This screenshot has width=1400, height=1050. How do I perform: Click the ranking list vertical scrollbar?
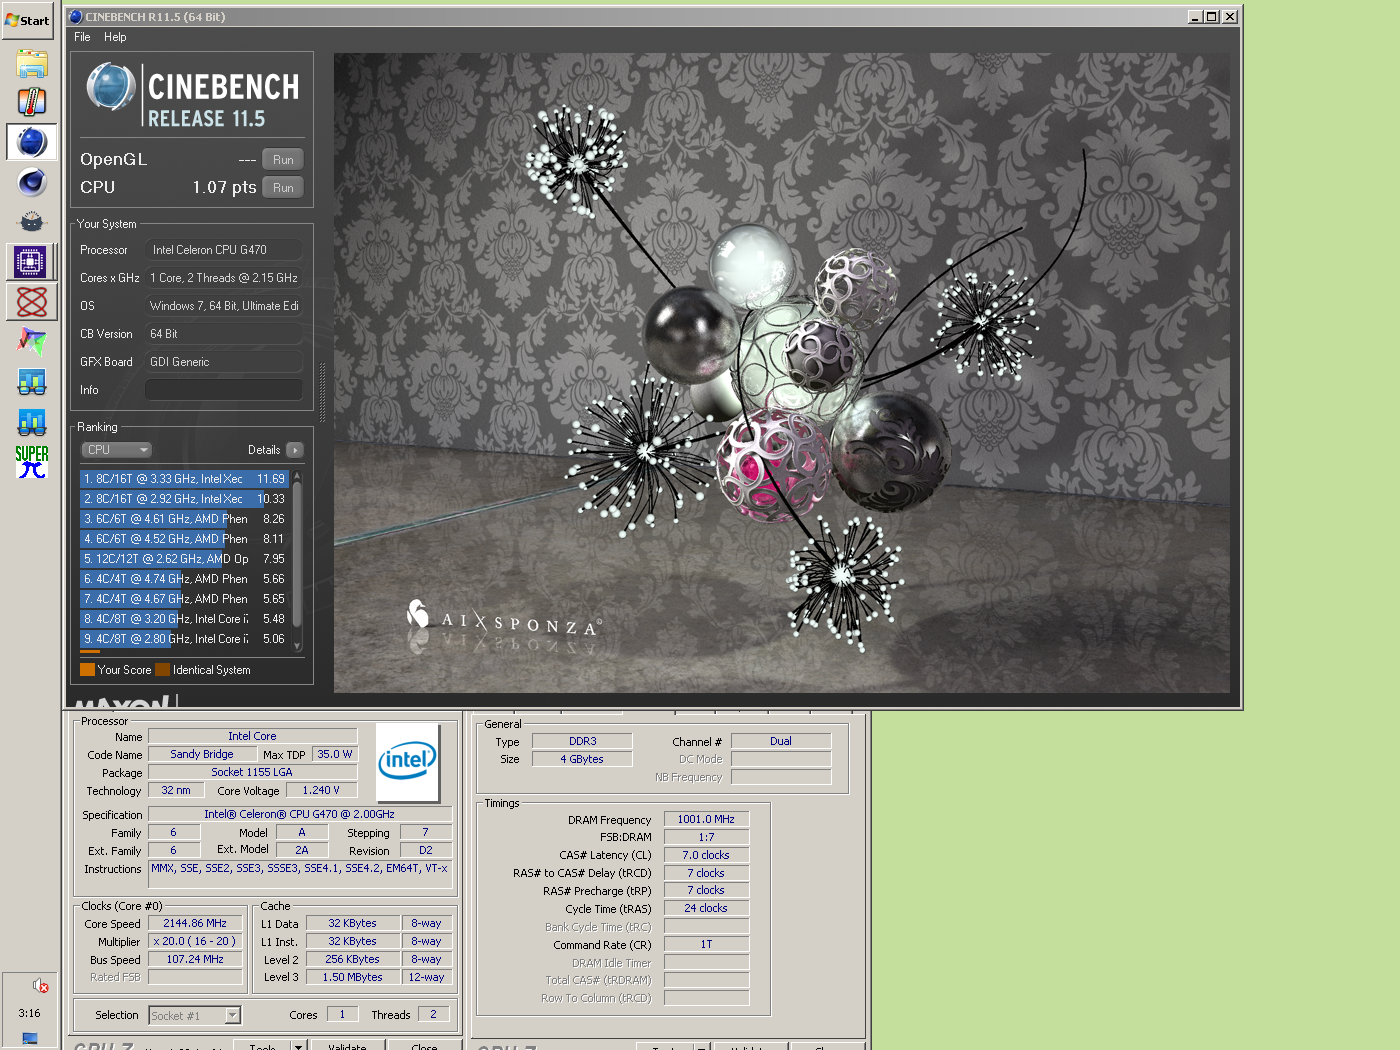coord(297,561)
